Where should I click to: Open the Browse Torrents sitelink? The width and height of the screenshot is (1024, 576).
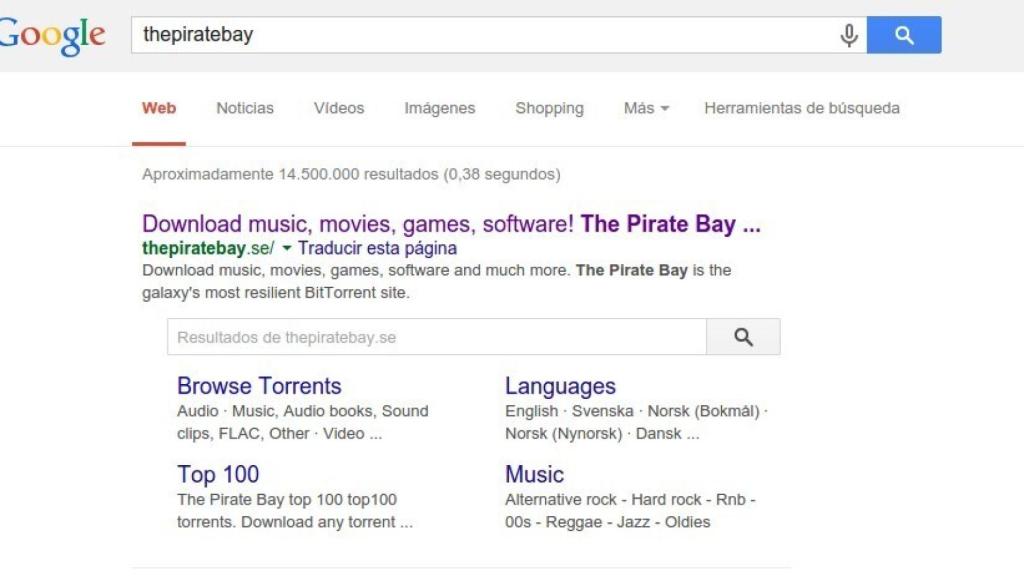tap(259, 386)
